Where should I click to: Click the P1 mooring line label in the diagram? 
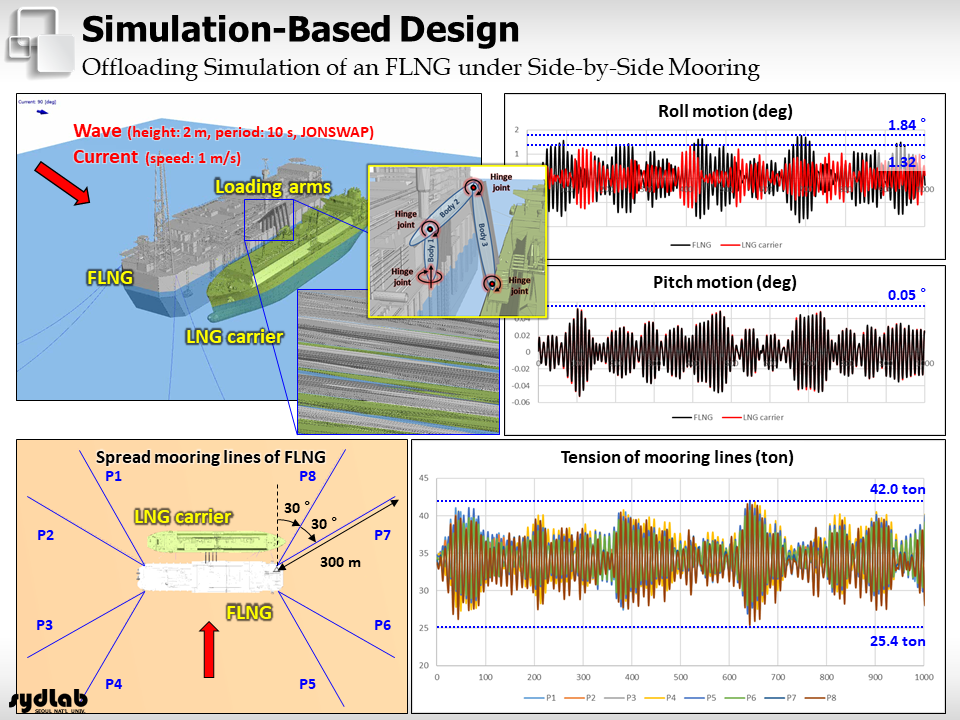(x=114, y=476)
